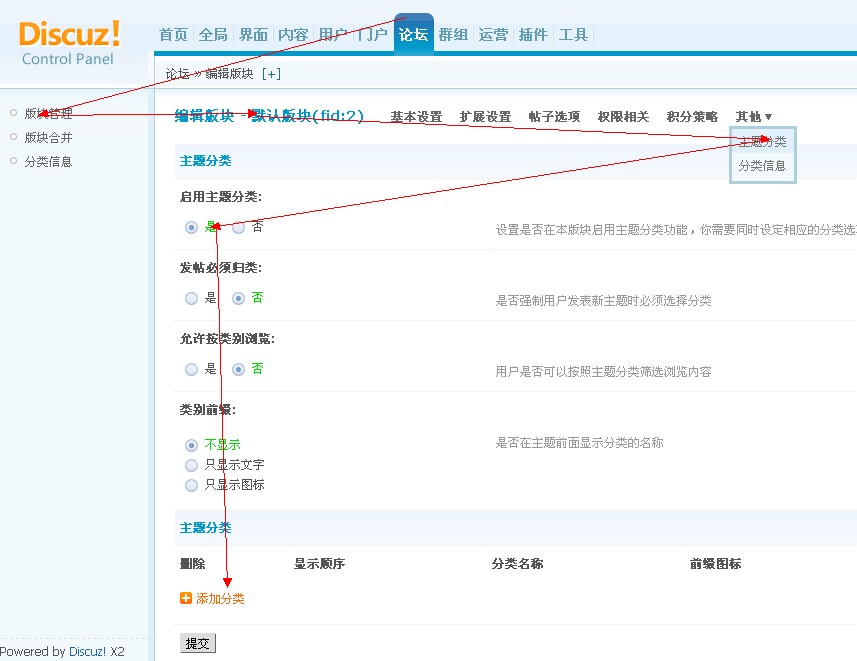Click the 删除 column header
The height and width of the screenshot is (661, 857).
click(192, 564)
